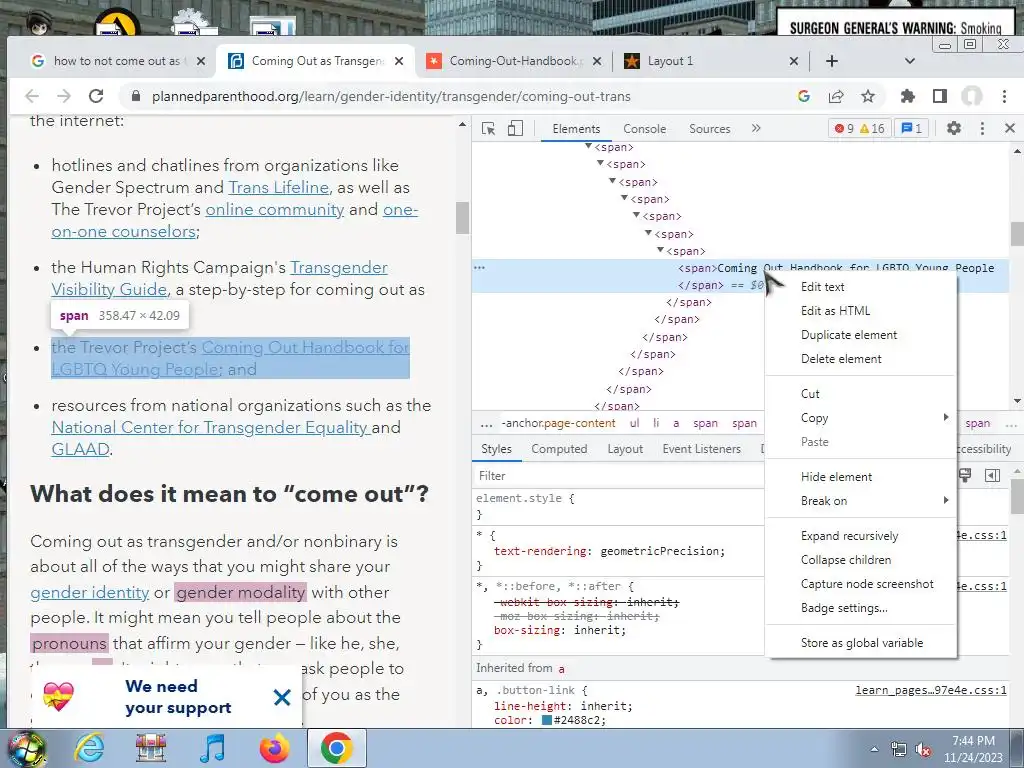Go back to the previous page
Viewport: 1024px width, 768px height.
32,96
